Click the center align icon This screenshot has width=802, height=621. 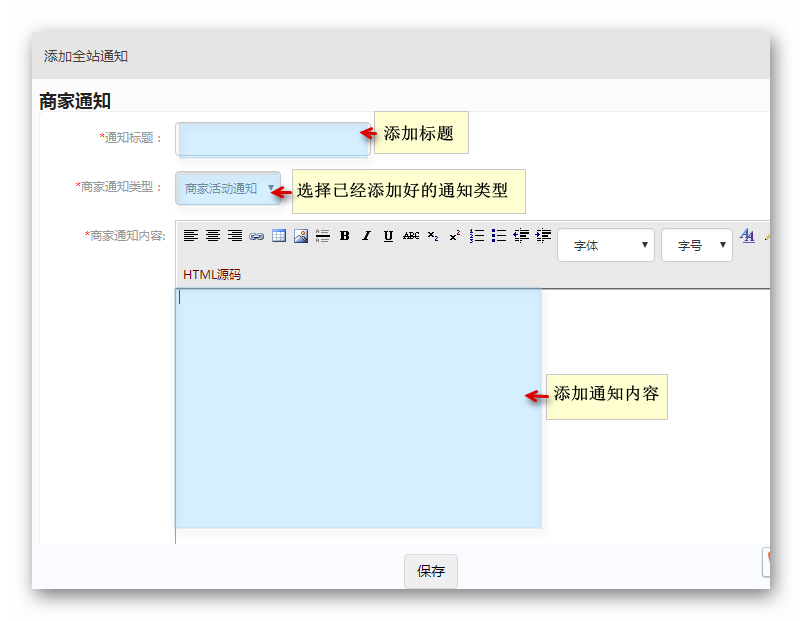(x=213, y=235)
